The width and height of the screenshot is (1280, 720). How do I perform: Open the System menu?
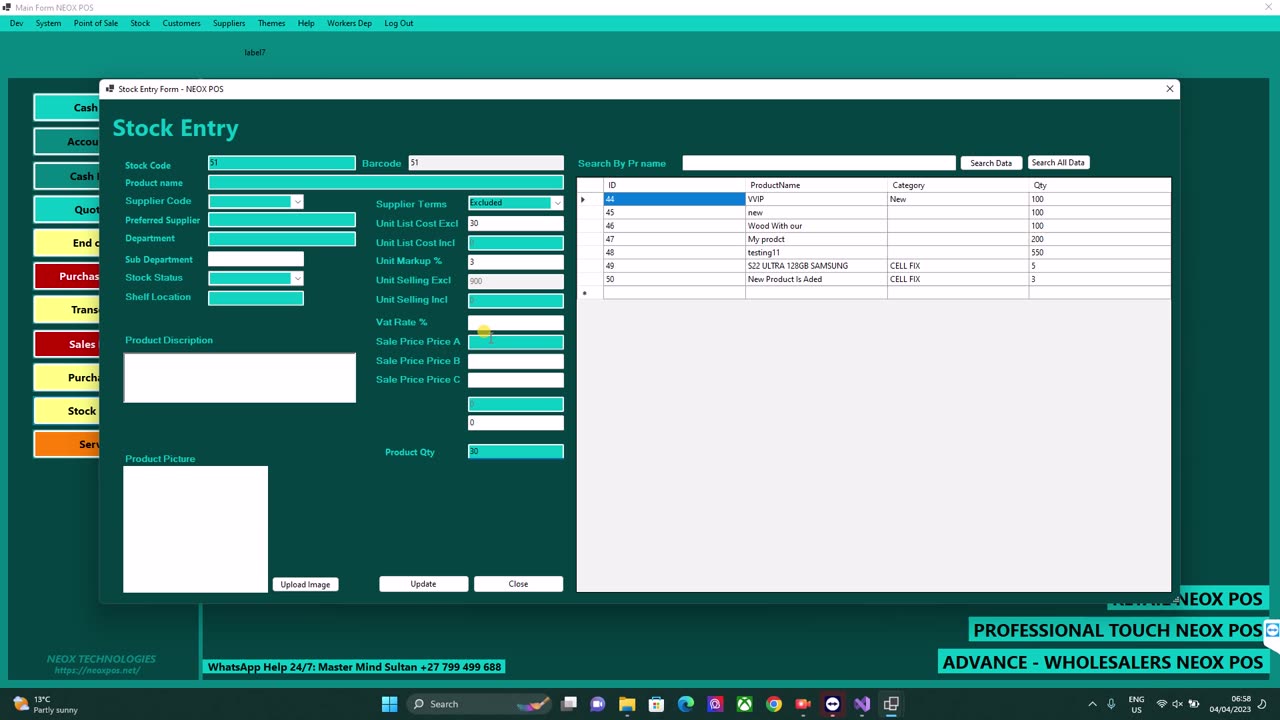(48, 23)
